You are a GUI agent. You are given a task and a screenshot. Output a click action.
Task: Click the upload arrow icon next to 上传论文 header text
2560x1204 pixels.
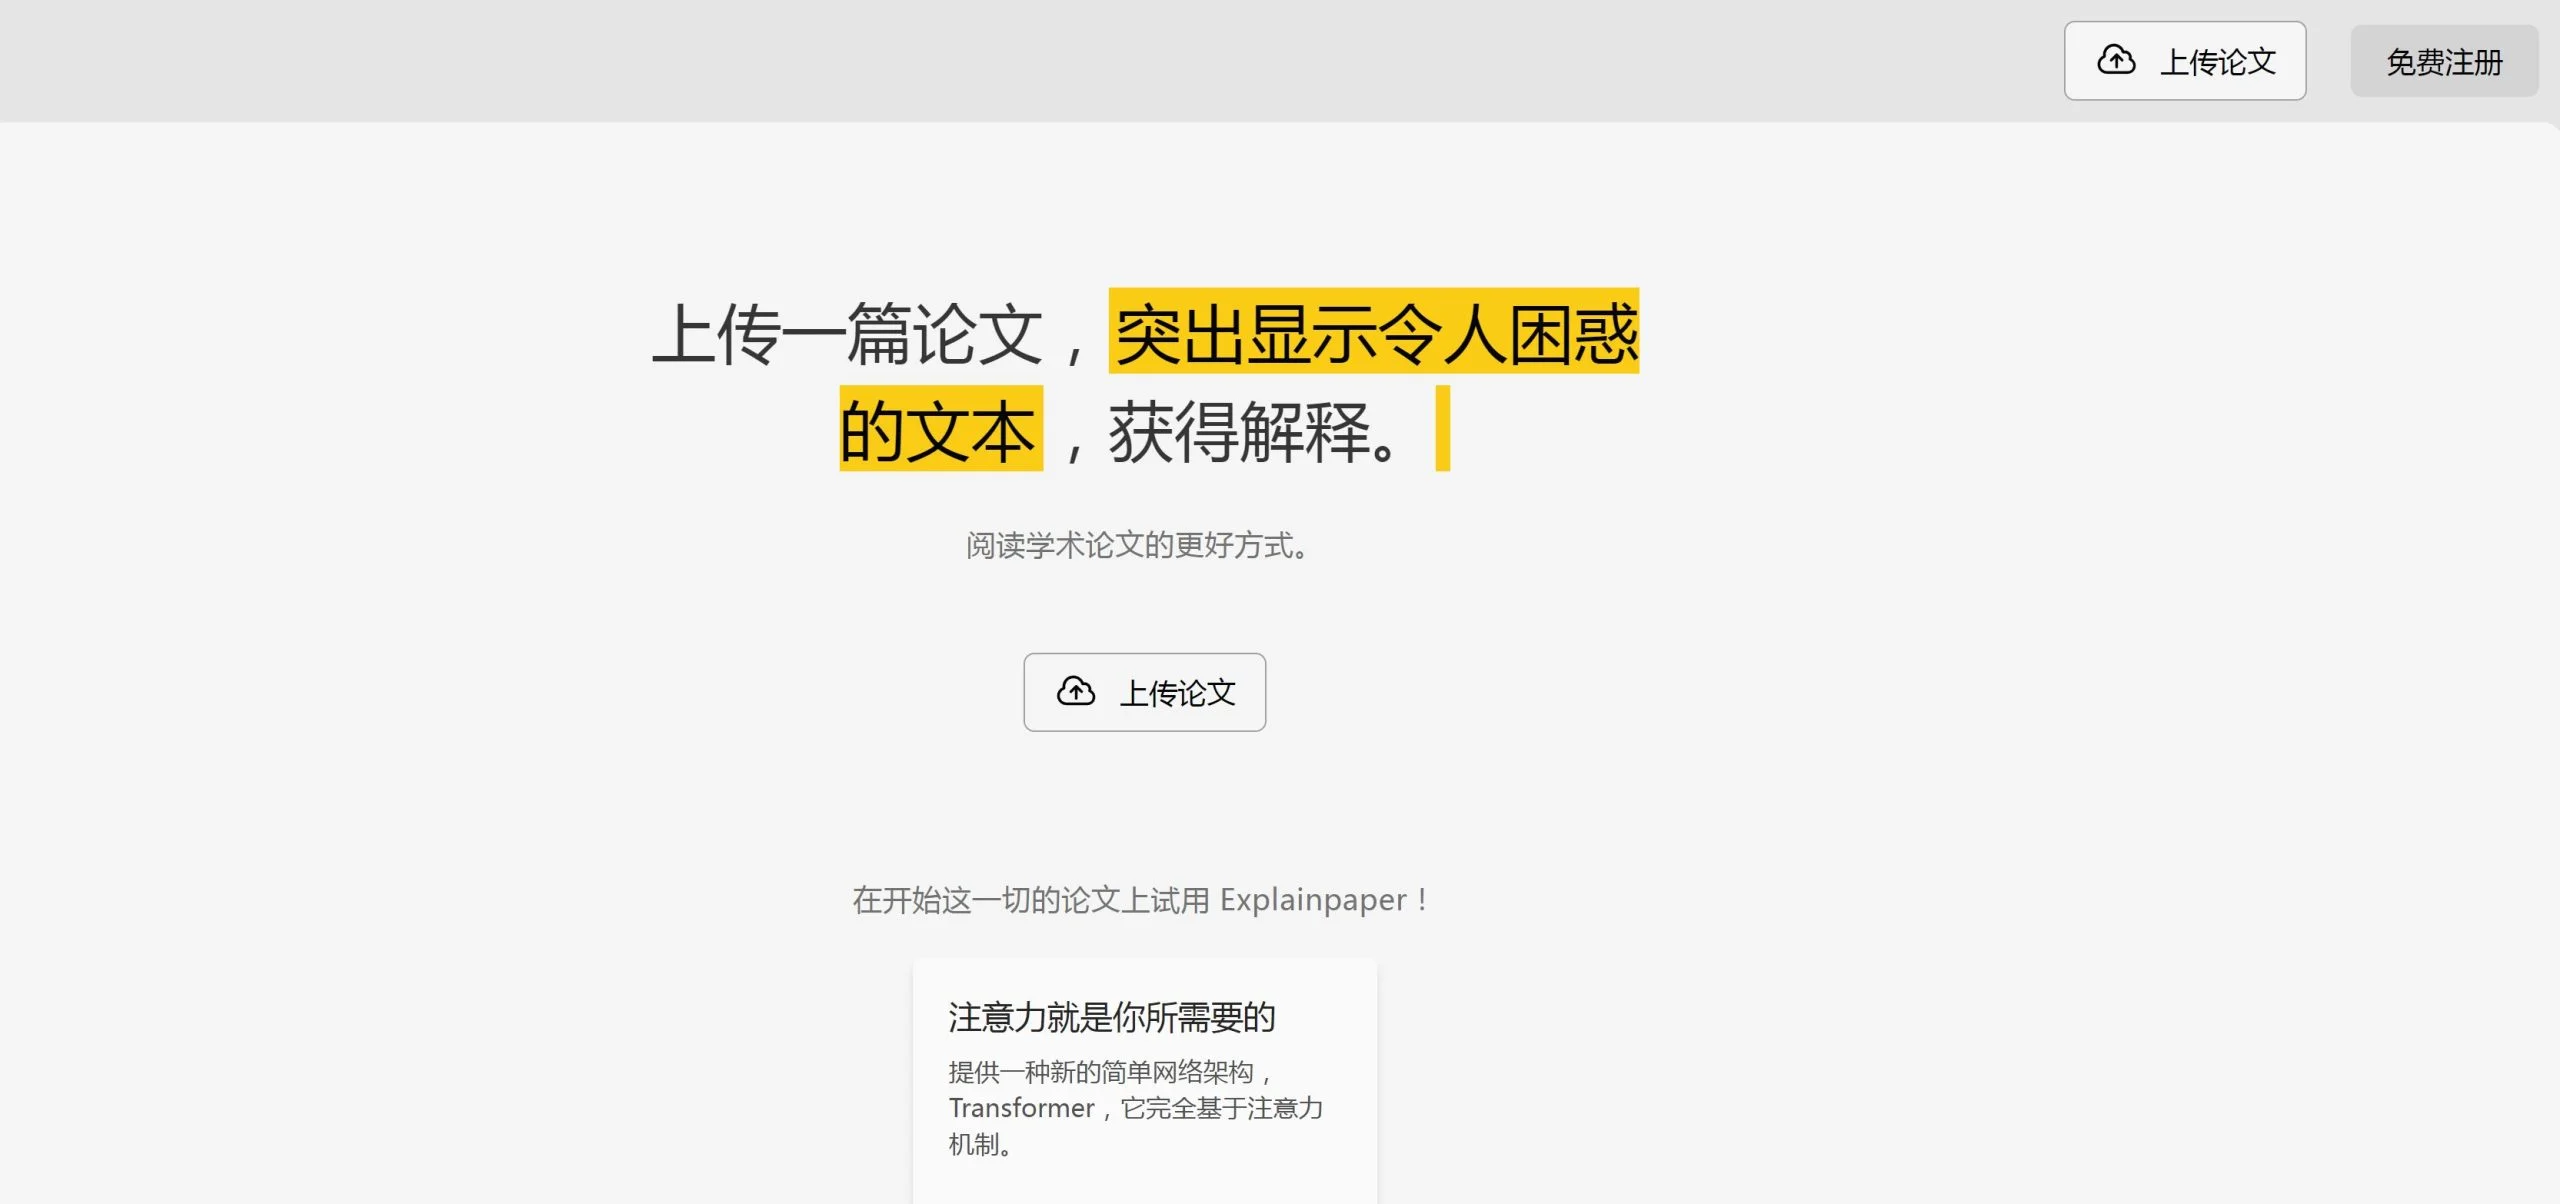2114,60
